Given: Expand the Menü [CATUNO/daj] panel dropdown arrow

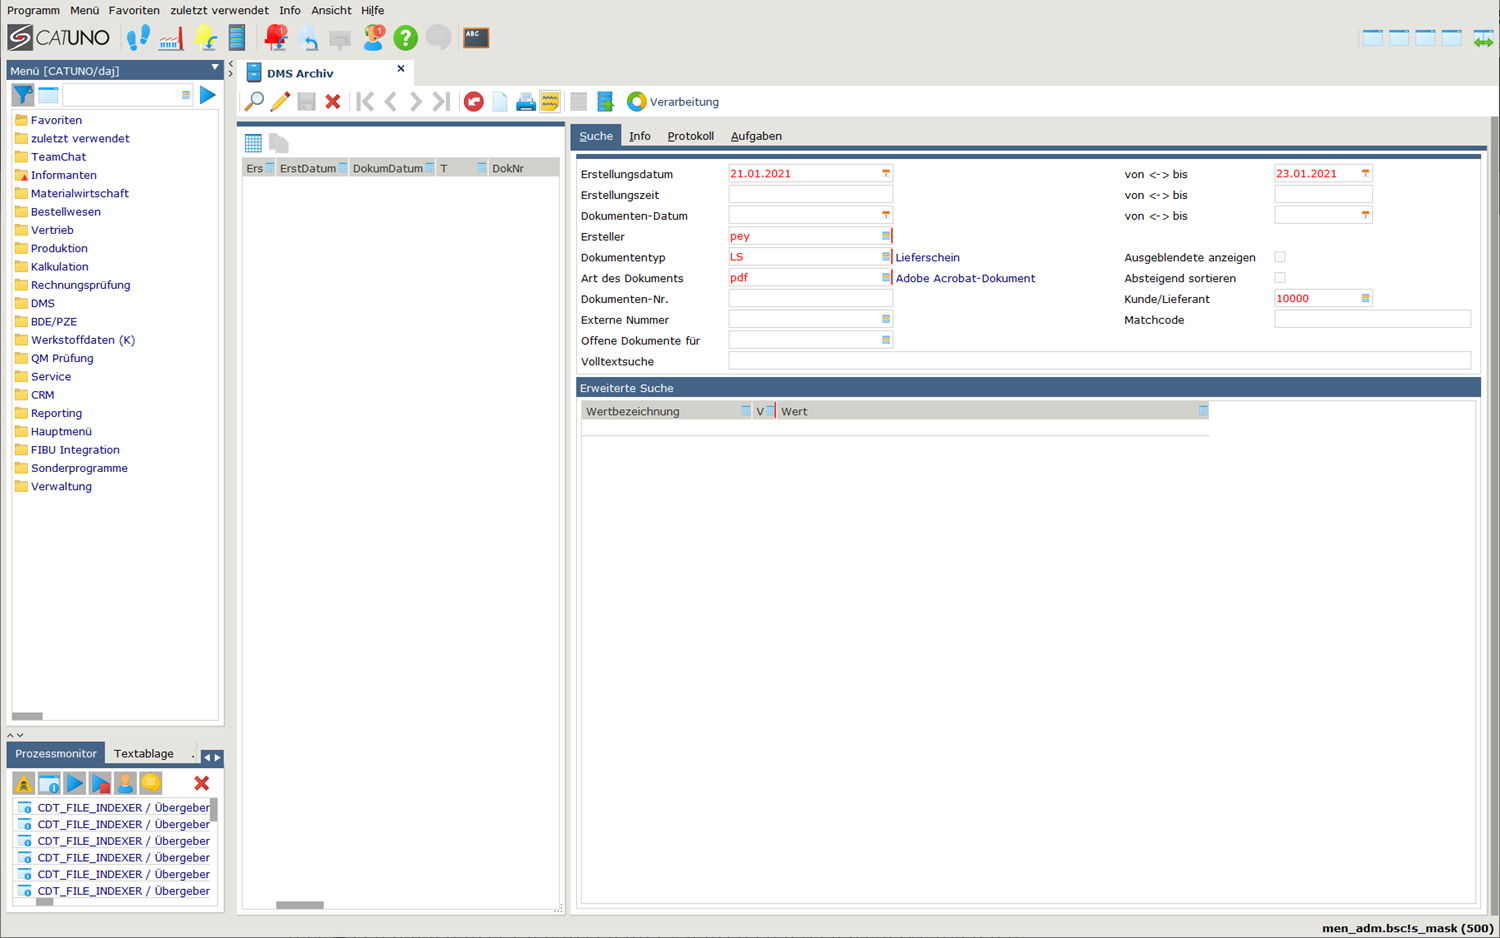Looking at the screenshot, I should pos(214,69).
